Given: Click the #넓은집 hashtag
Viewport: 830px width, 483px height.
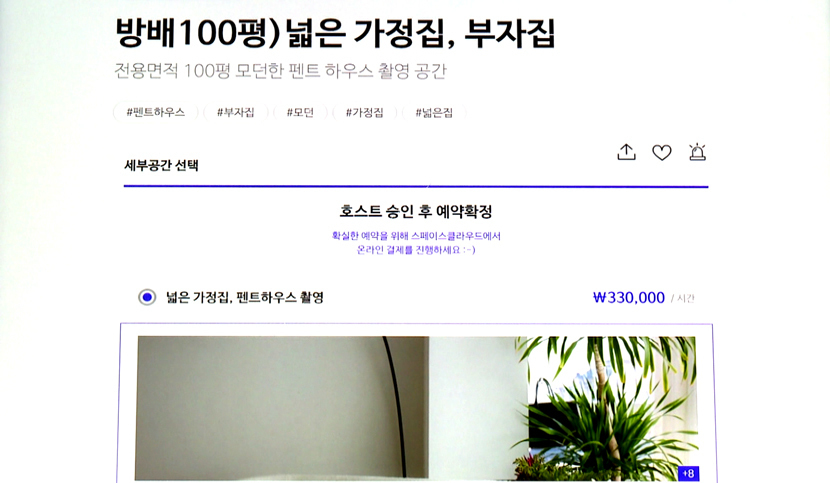Looking at the screenshot, I should click(x=434, y=112).
